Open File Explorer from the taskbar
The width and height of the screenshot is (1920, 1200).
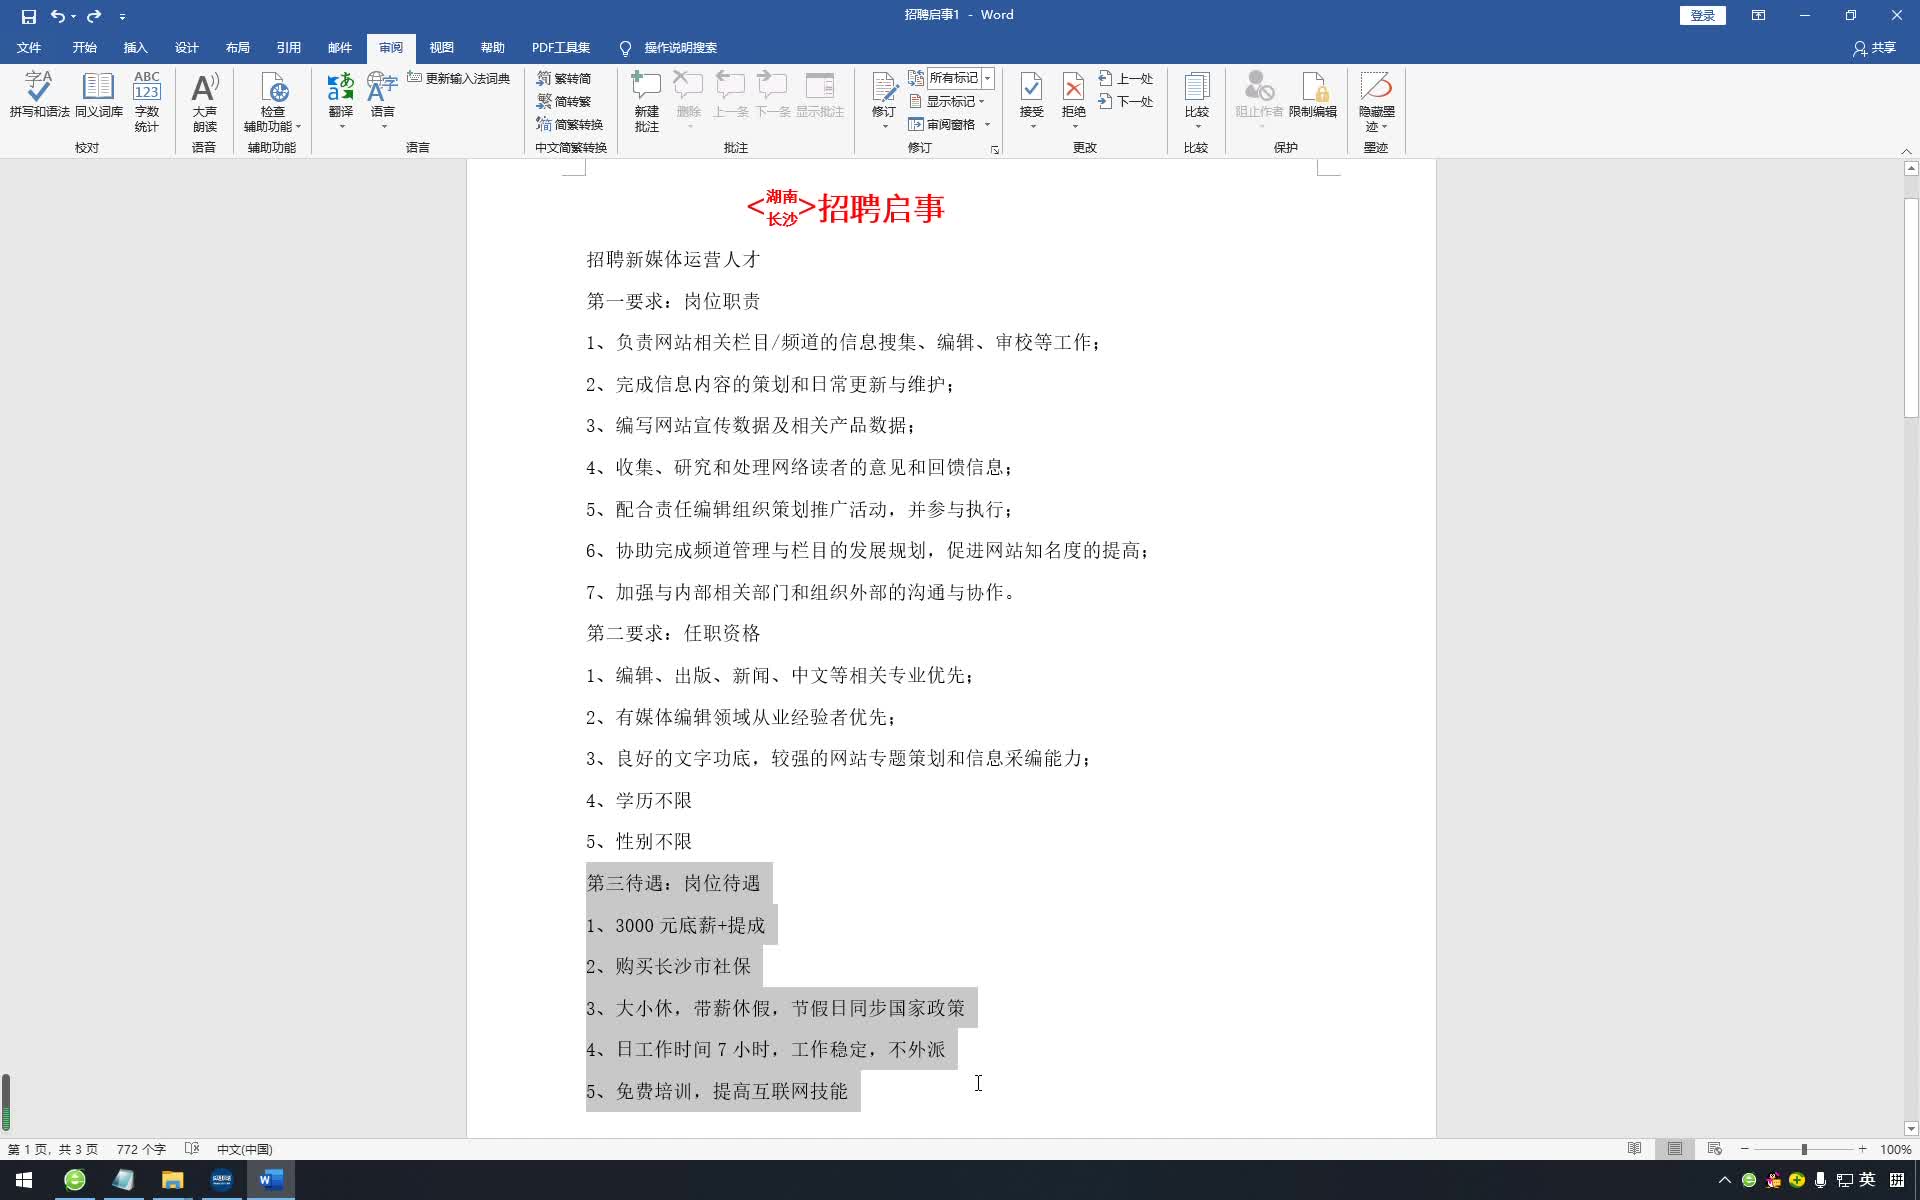coord(172,1180)
